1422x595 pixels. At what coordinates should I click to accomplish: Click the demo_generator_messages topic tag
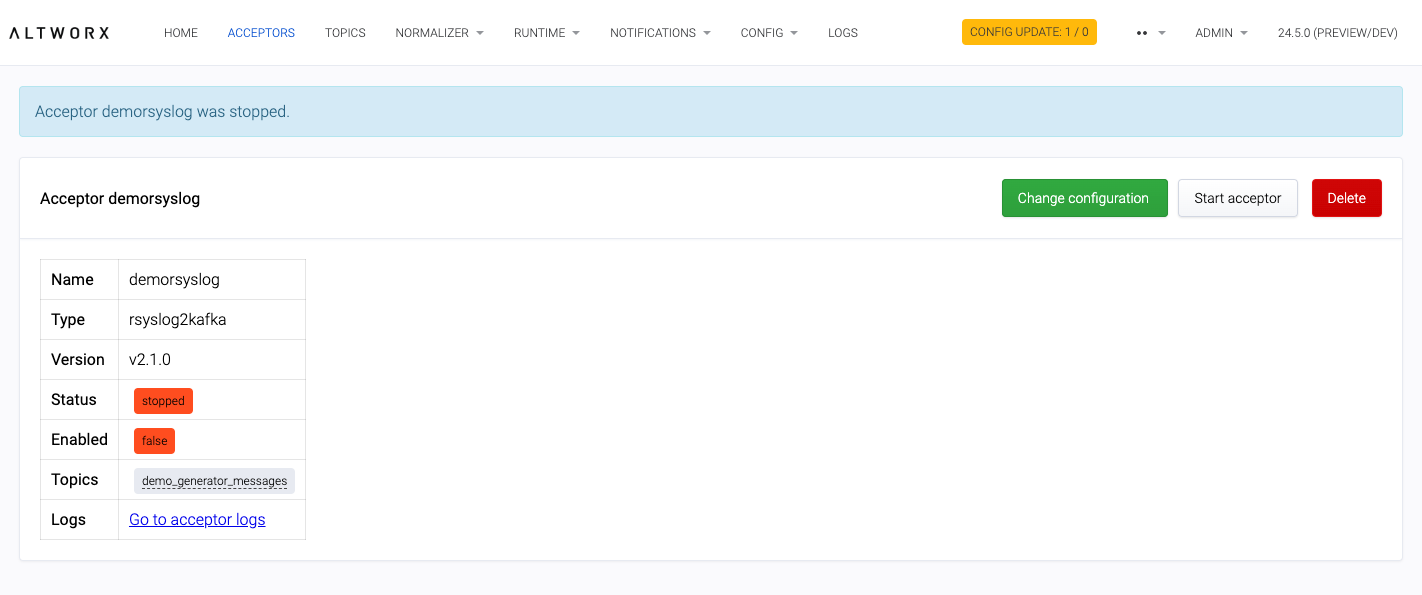(214, 481)
